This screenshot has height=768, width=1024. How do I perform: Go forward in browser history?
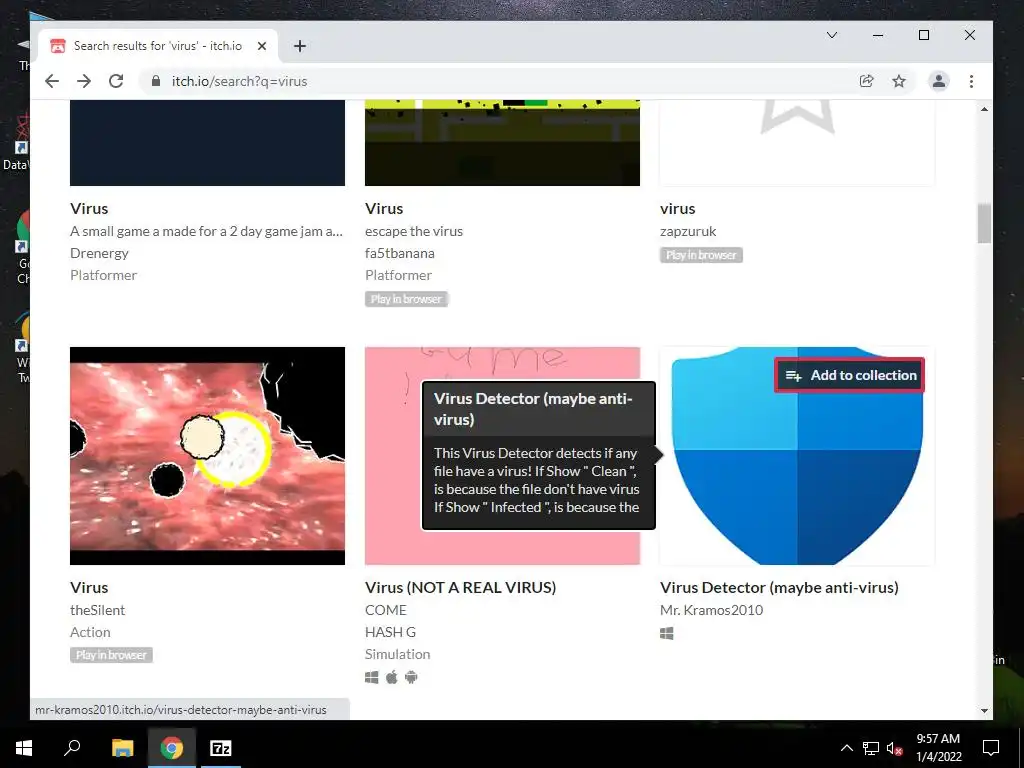point(84,81)
